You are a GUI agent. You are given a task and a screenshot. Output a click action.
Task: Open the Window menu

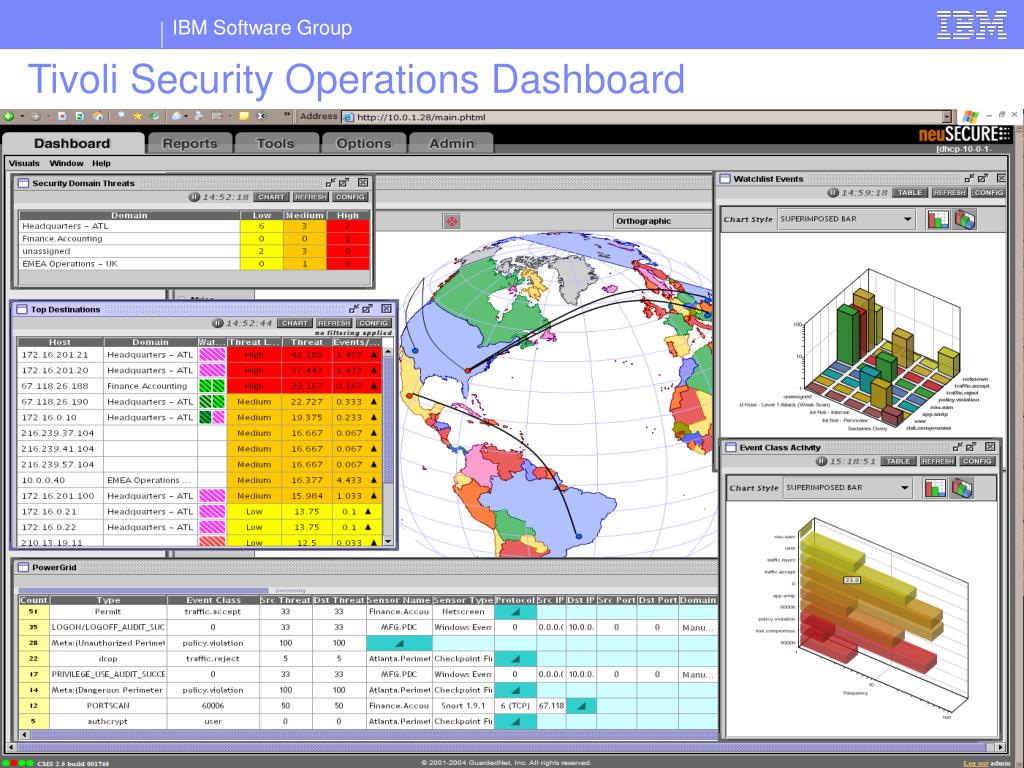pyautogui.click(x=67, y=163)
